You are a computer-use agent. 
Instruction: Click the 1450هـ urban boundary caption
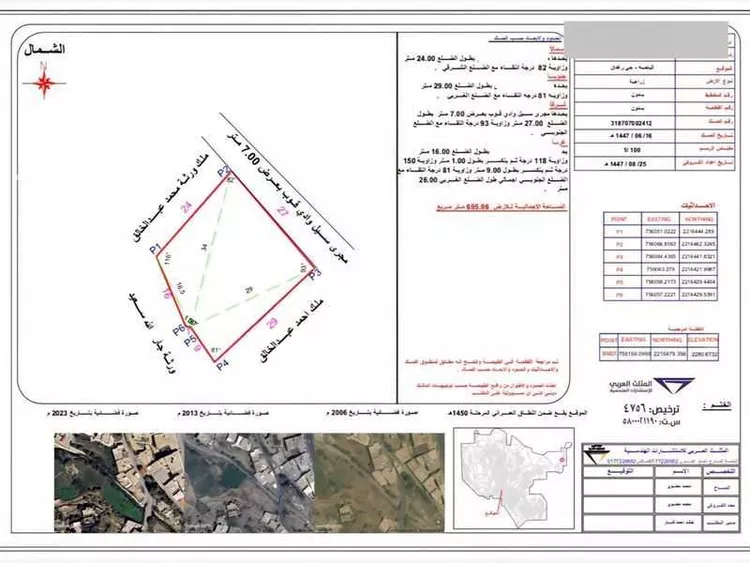517,412
